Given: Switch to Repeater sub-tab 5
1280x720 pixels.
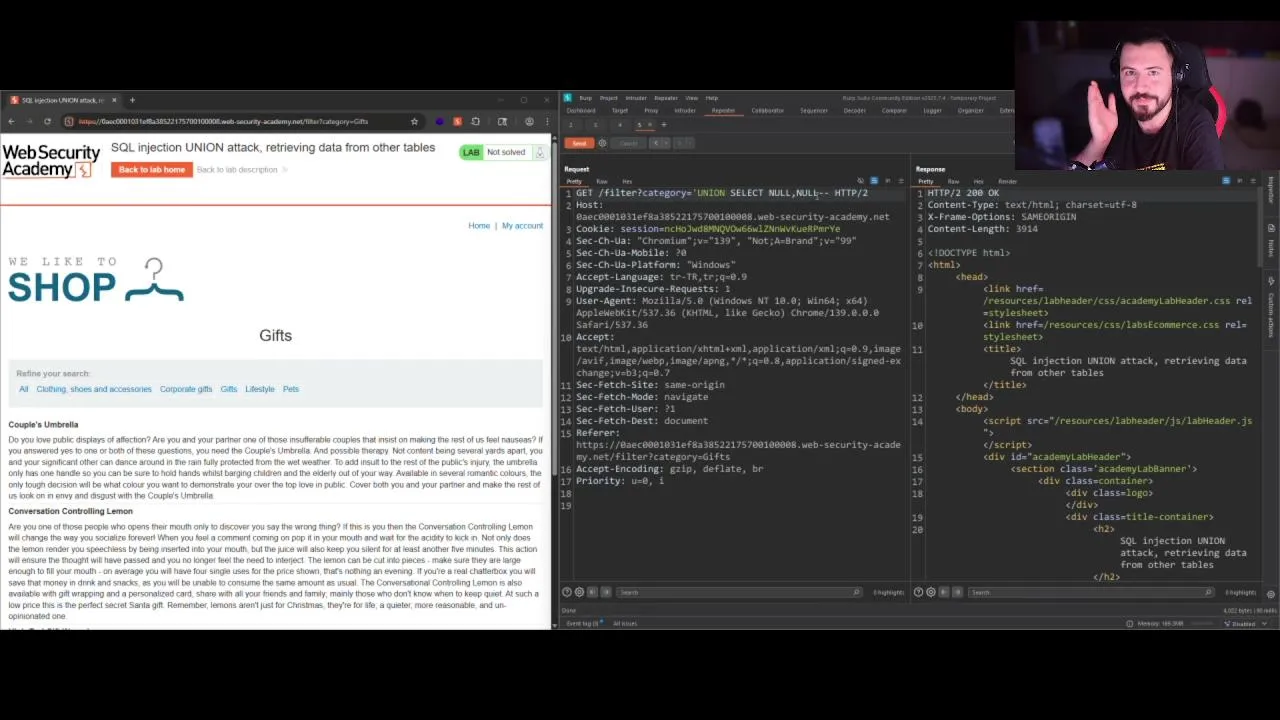Looking at the screenshot, I should tap(640, 125).
